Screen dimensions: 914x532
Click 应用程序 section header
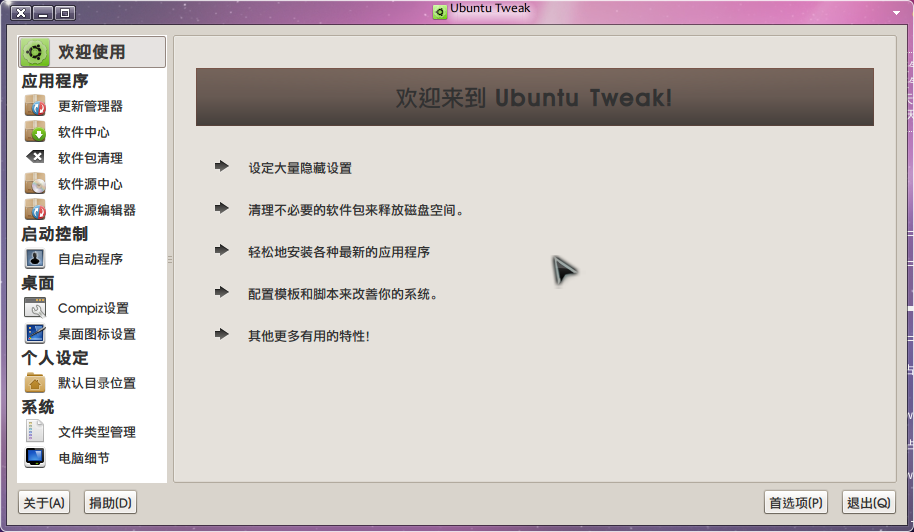(x=55, y=81)
